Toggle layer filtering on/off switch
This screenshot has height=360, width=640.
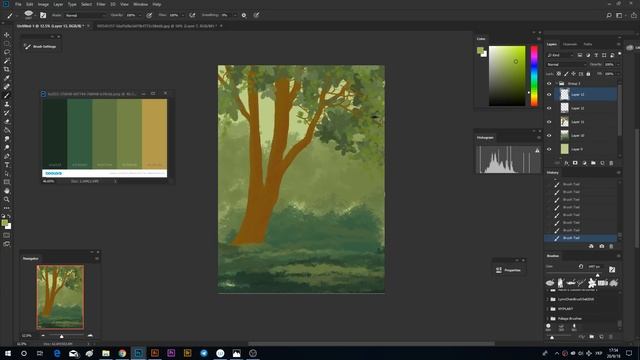click(620, 54)
